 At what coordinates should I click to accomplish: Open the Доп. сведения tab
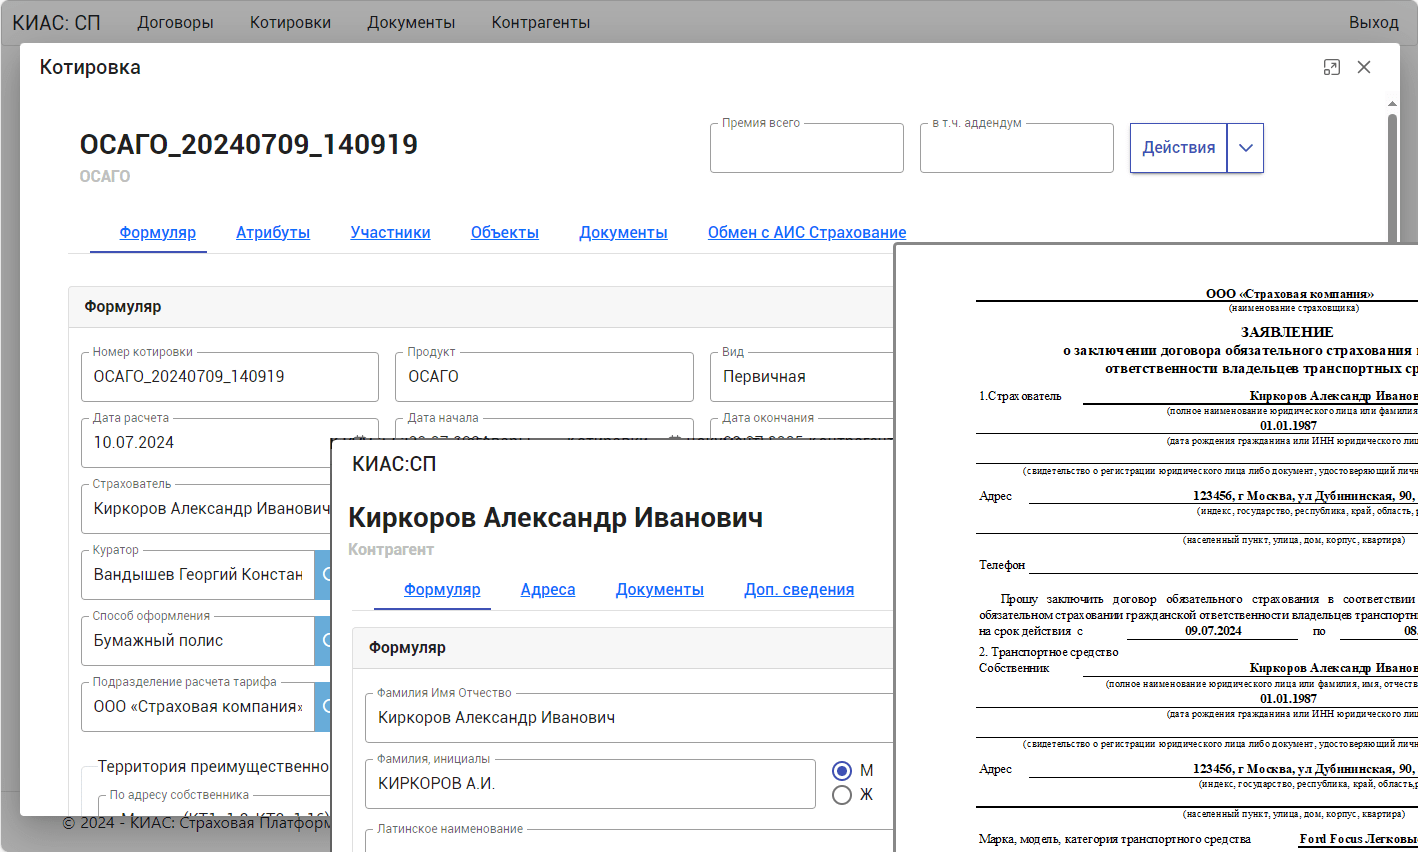click(x=799, y=590)
